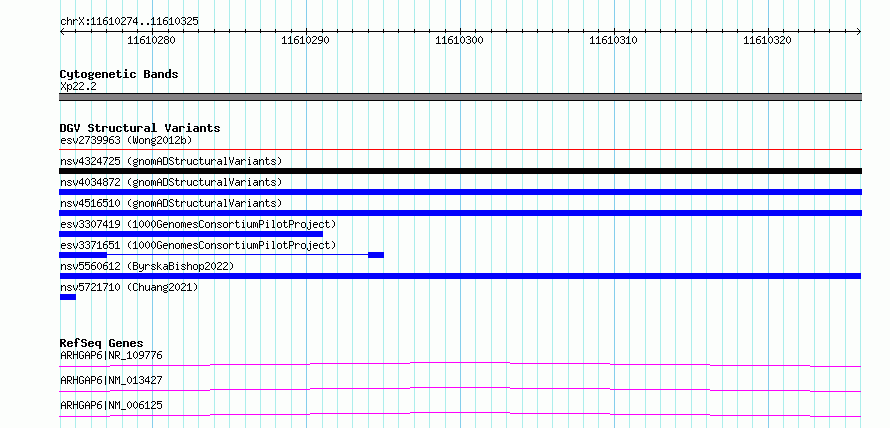The image size is (890, 428).
Task: Open variant nsv5560612 (ByrskaBishop2022) label
Action: [147, 266]
